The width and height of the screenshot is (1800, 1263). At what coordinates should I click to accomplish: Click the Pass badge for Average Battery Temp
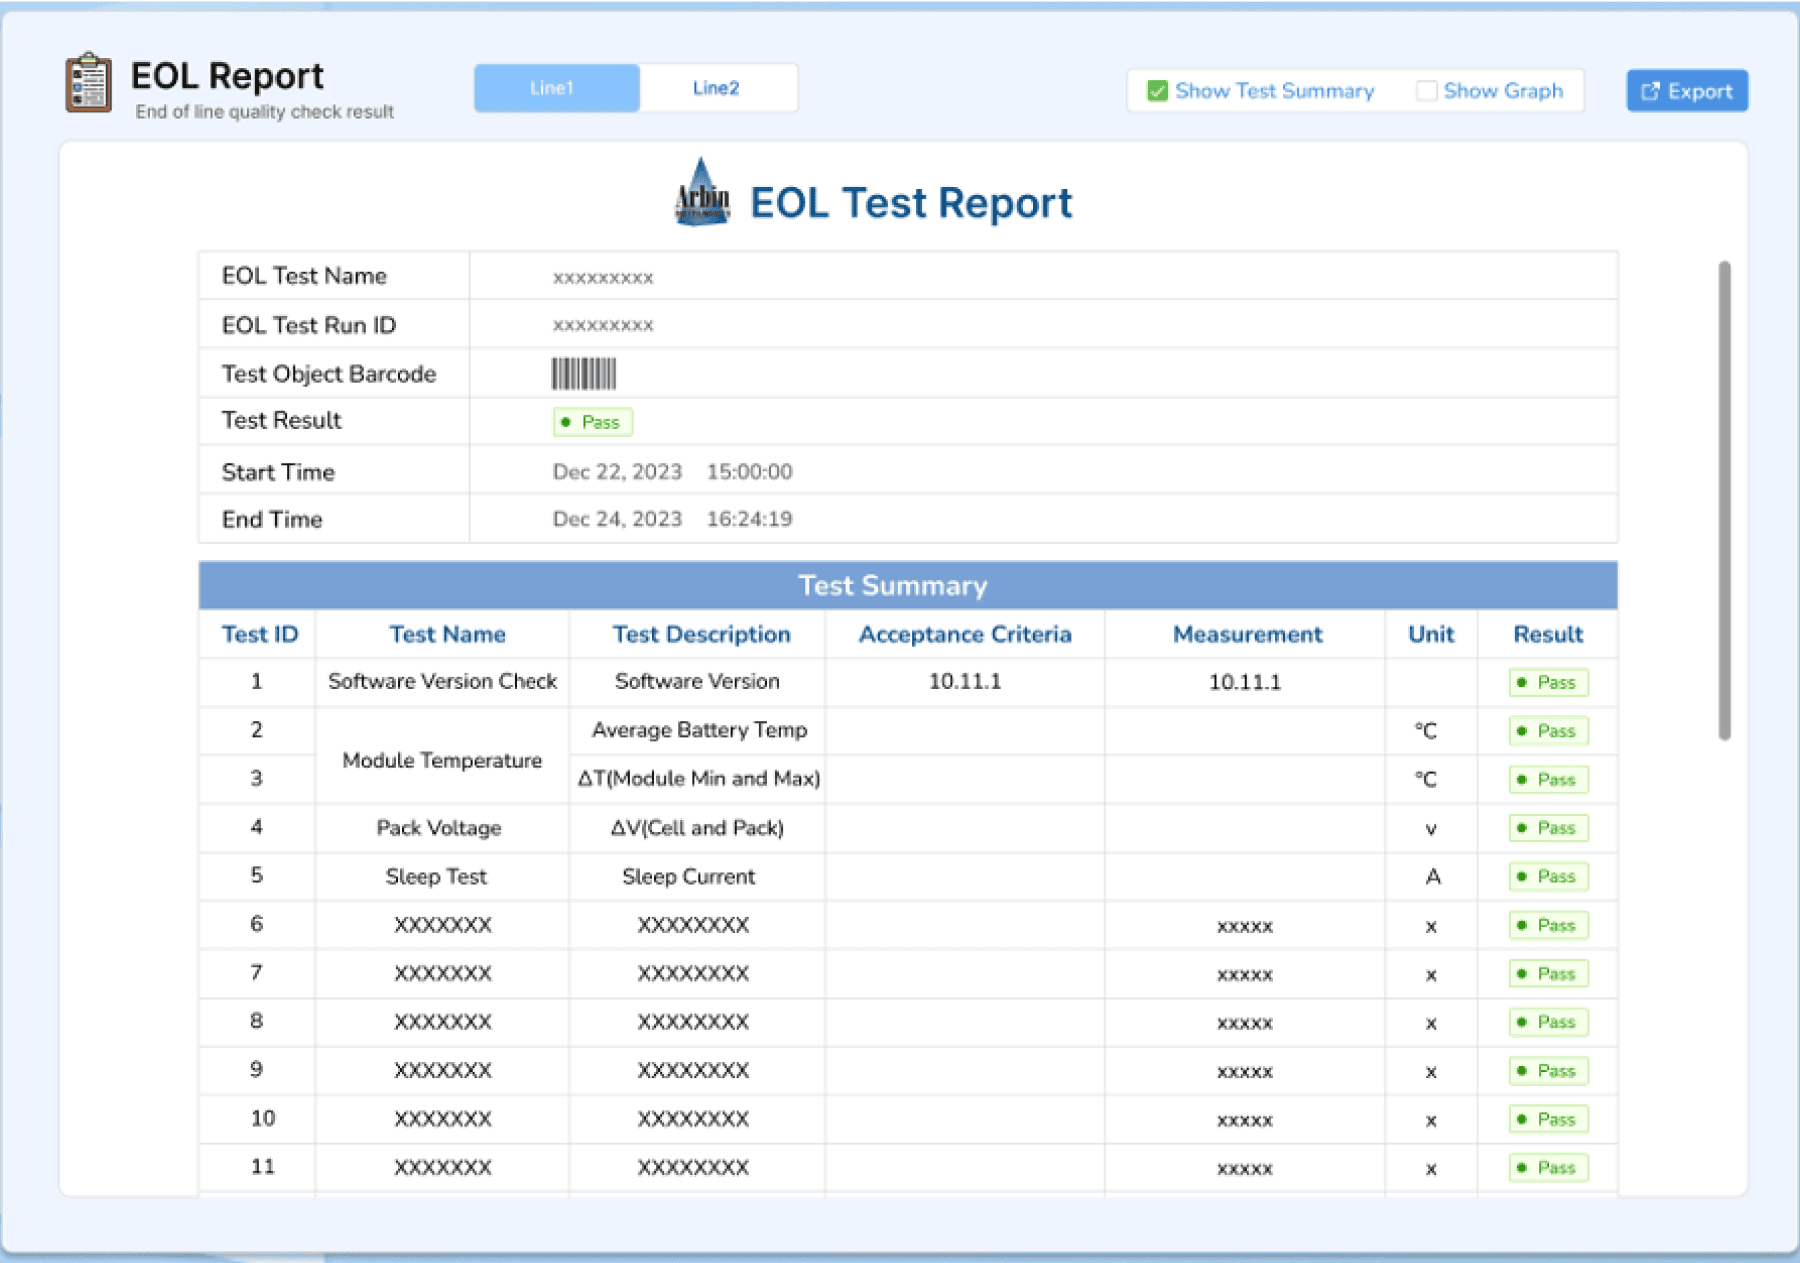1548,731
